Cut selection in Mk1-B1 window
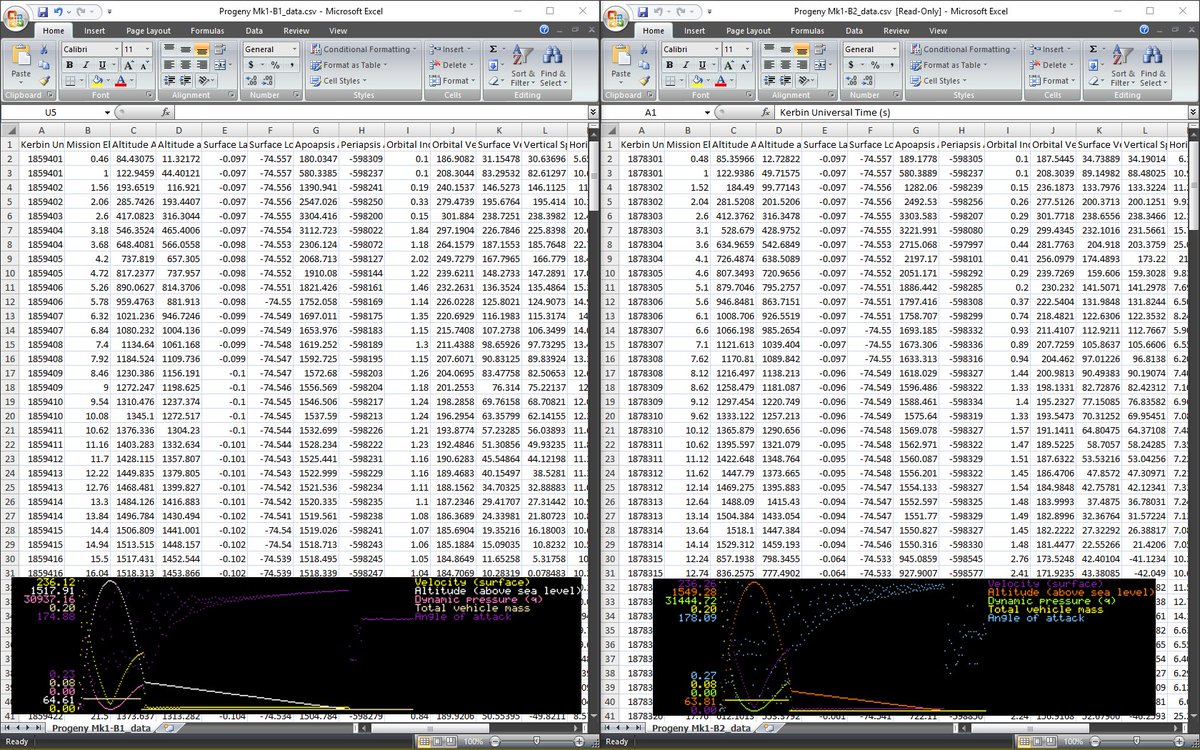This screenshot has height=750, width=1200. (x=43, y=49)
